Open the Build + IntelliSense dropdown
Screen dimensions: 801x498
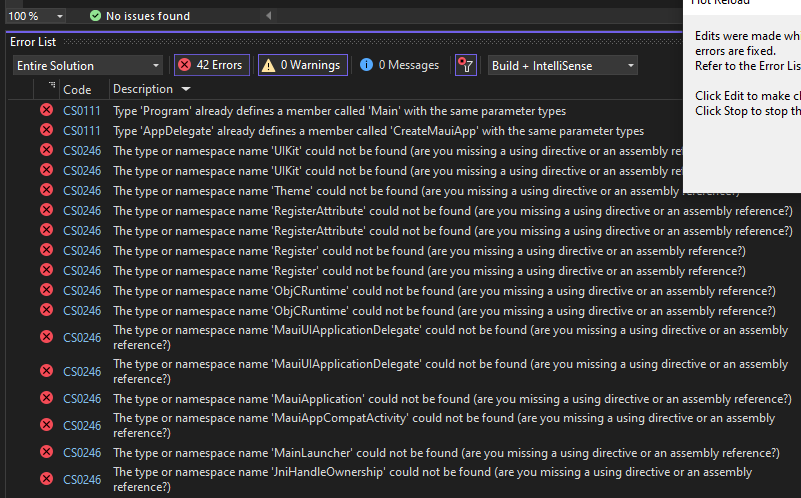coord(562,66)
